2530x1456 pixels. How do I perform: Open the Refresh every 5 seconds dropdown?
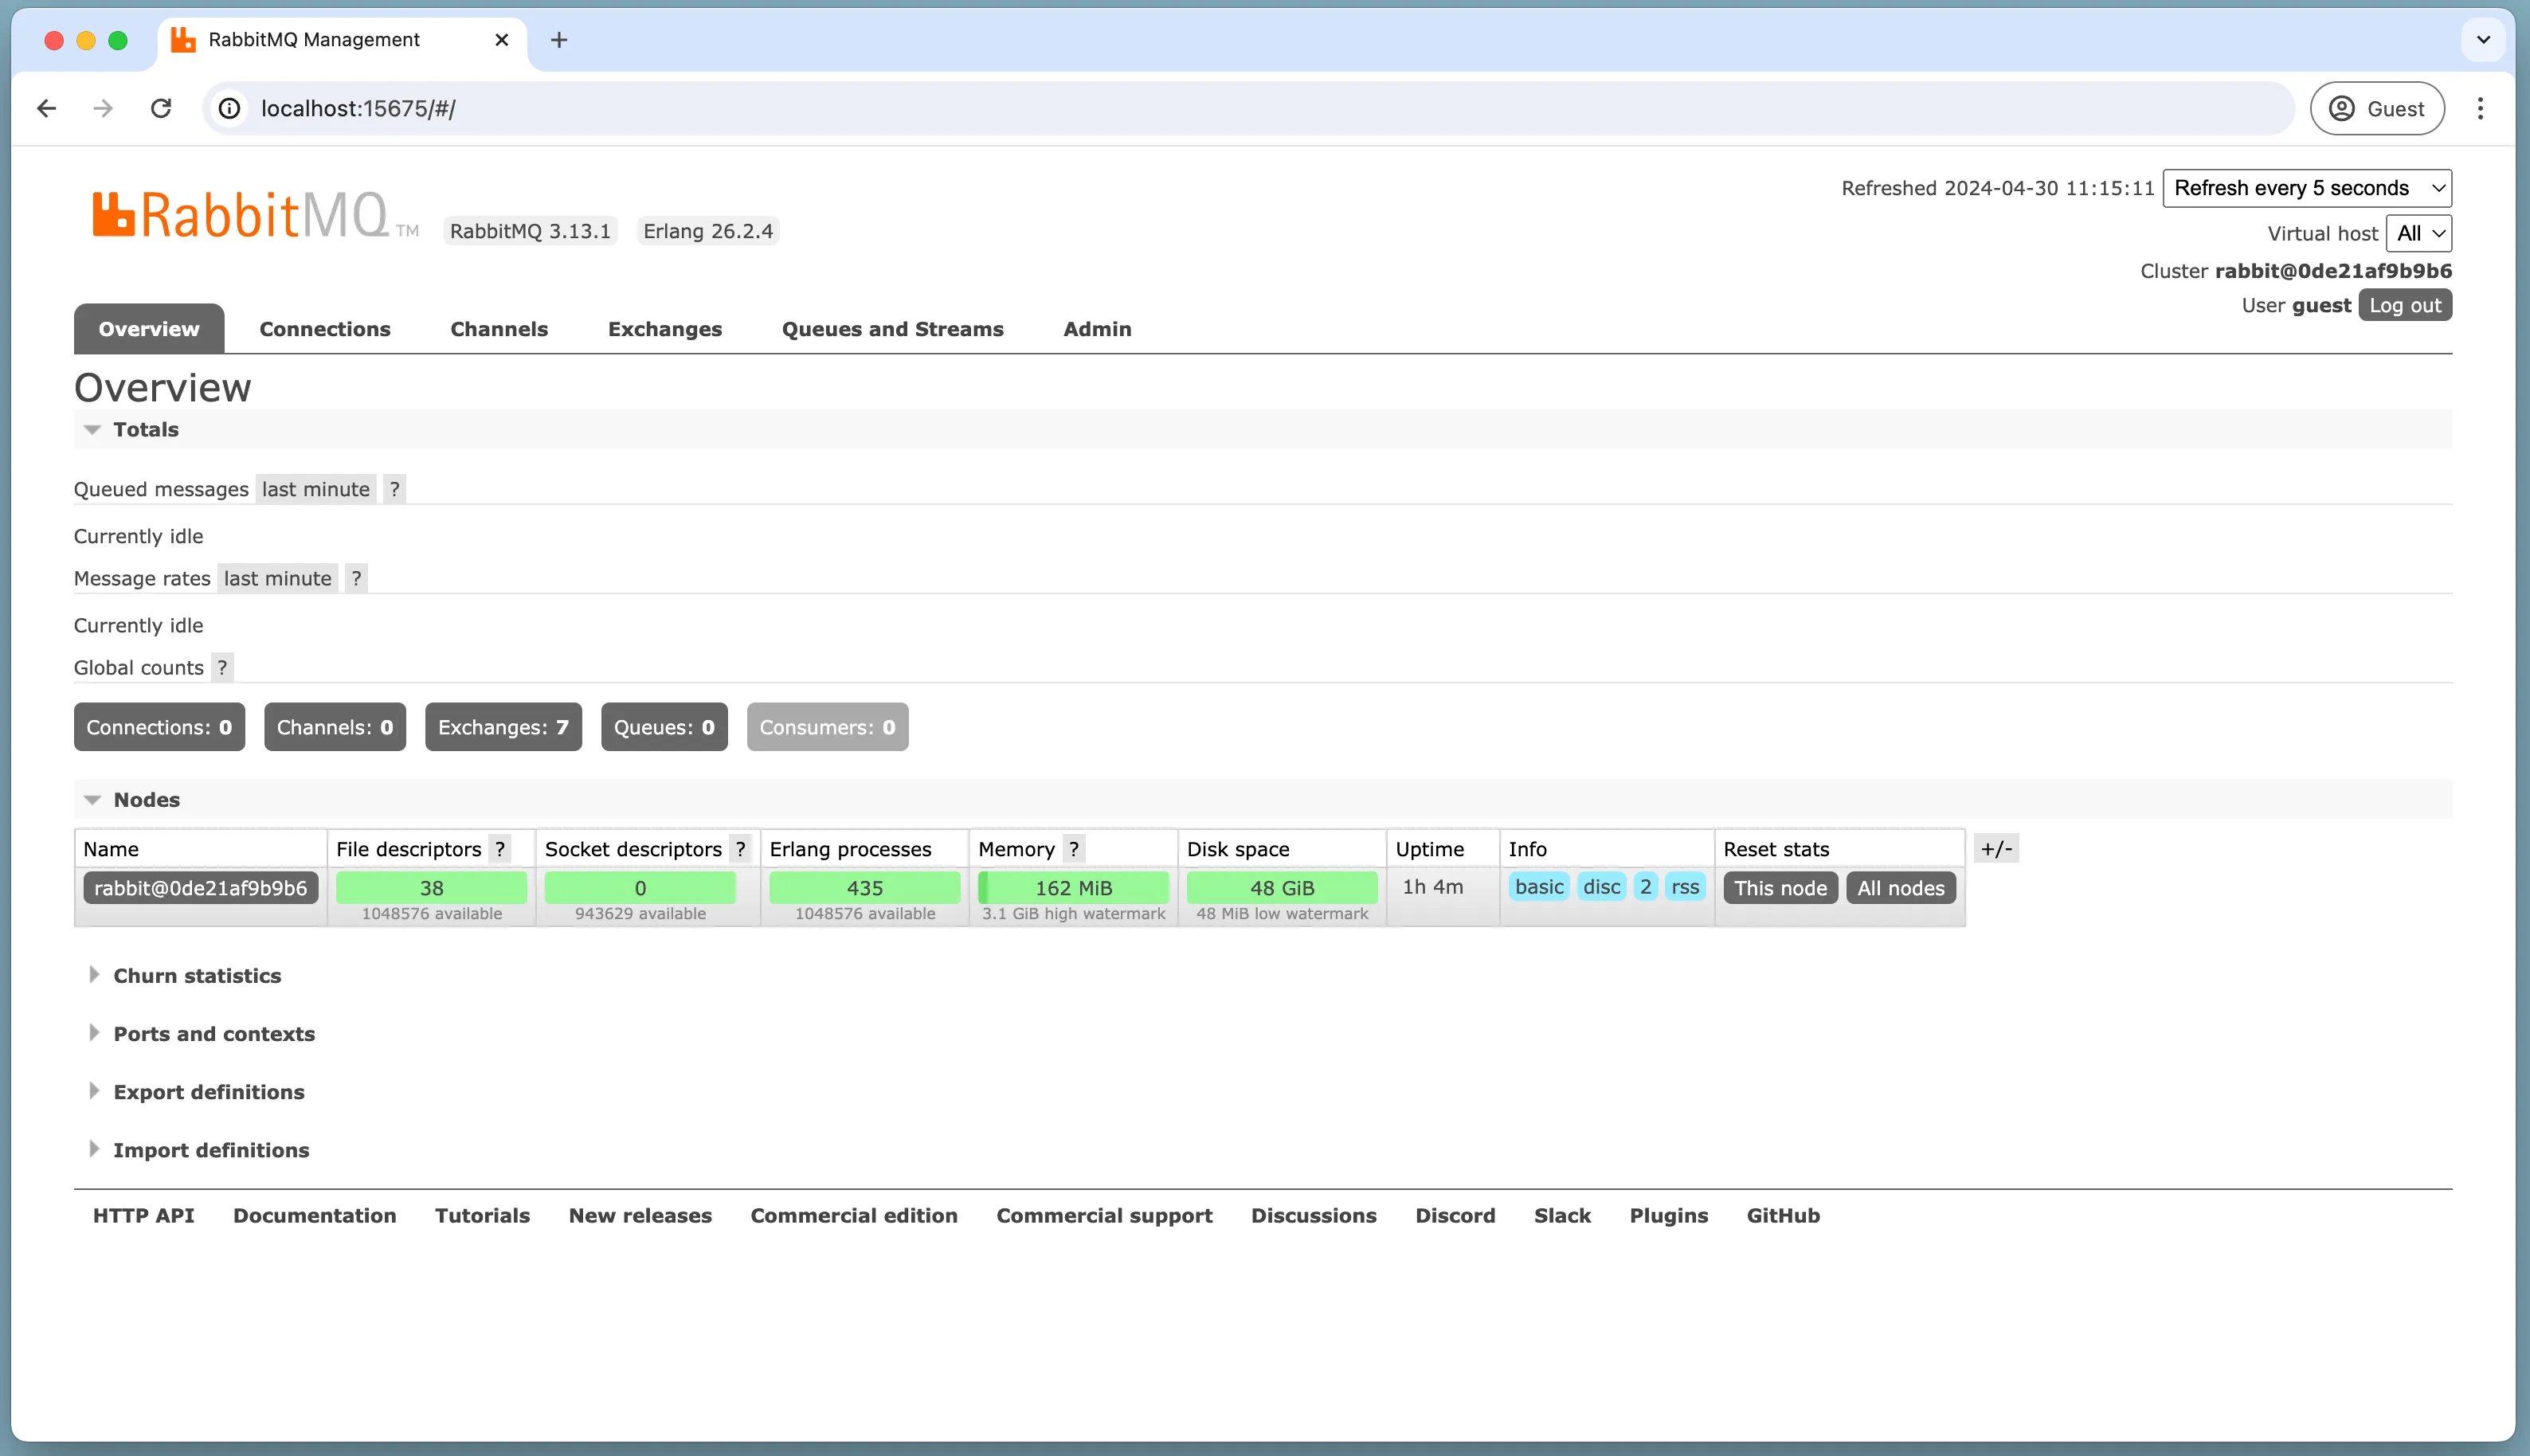2307,188
